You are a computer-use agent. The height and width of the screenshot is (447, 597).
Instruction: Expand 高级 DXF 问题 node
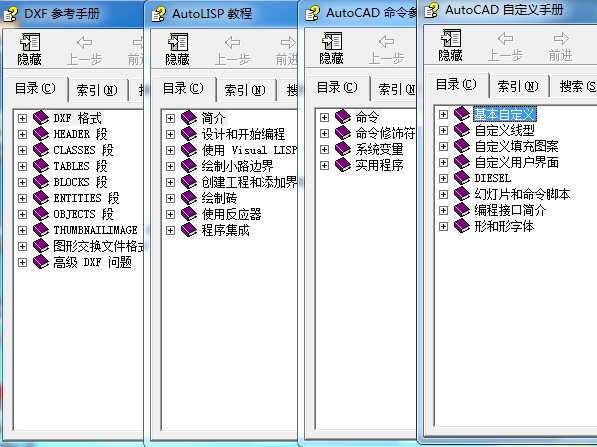[22, 262]
